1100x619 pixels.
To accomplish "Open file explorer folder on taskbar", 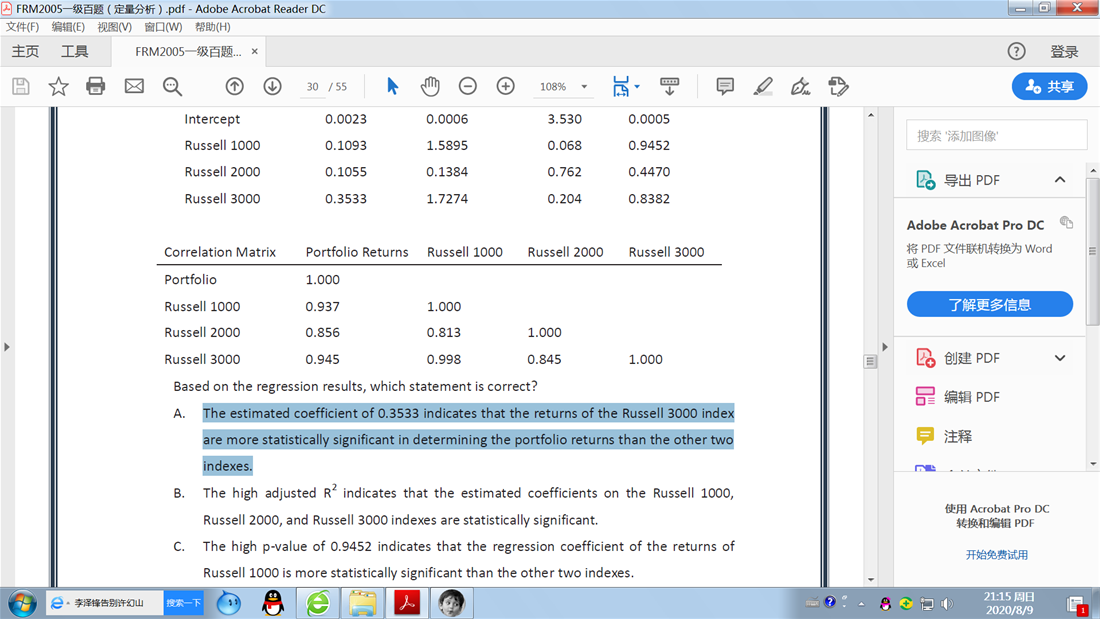I will (x=362, y=603).
